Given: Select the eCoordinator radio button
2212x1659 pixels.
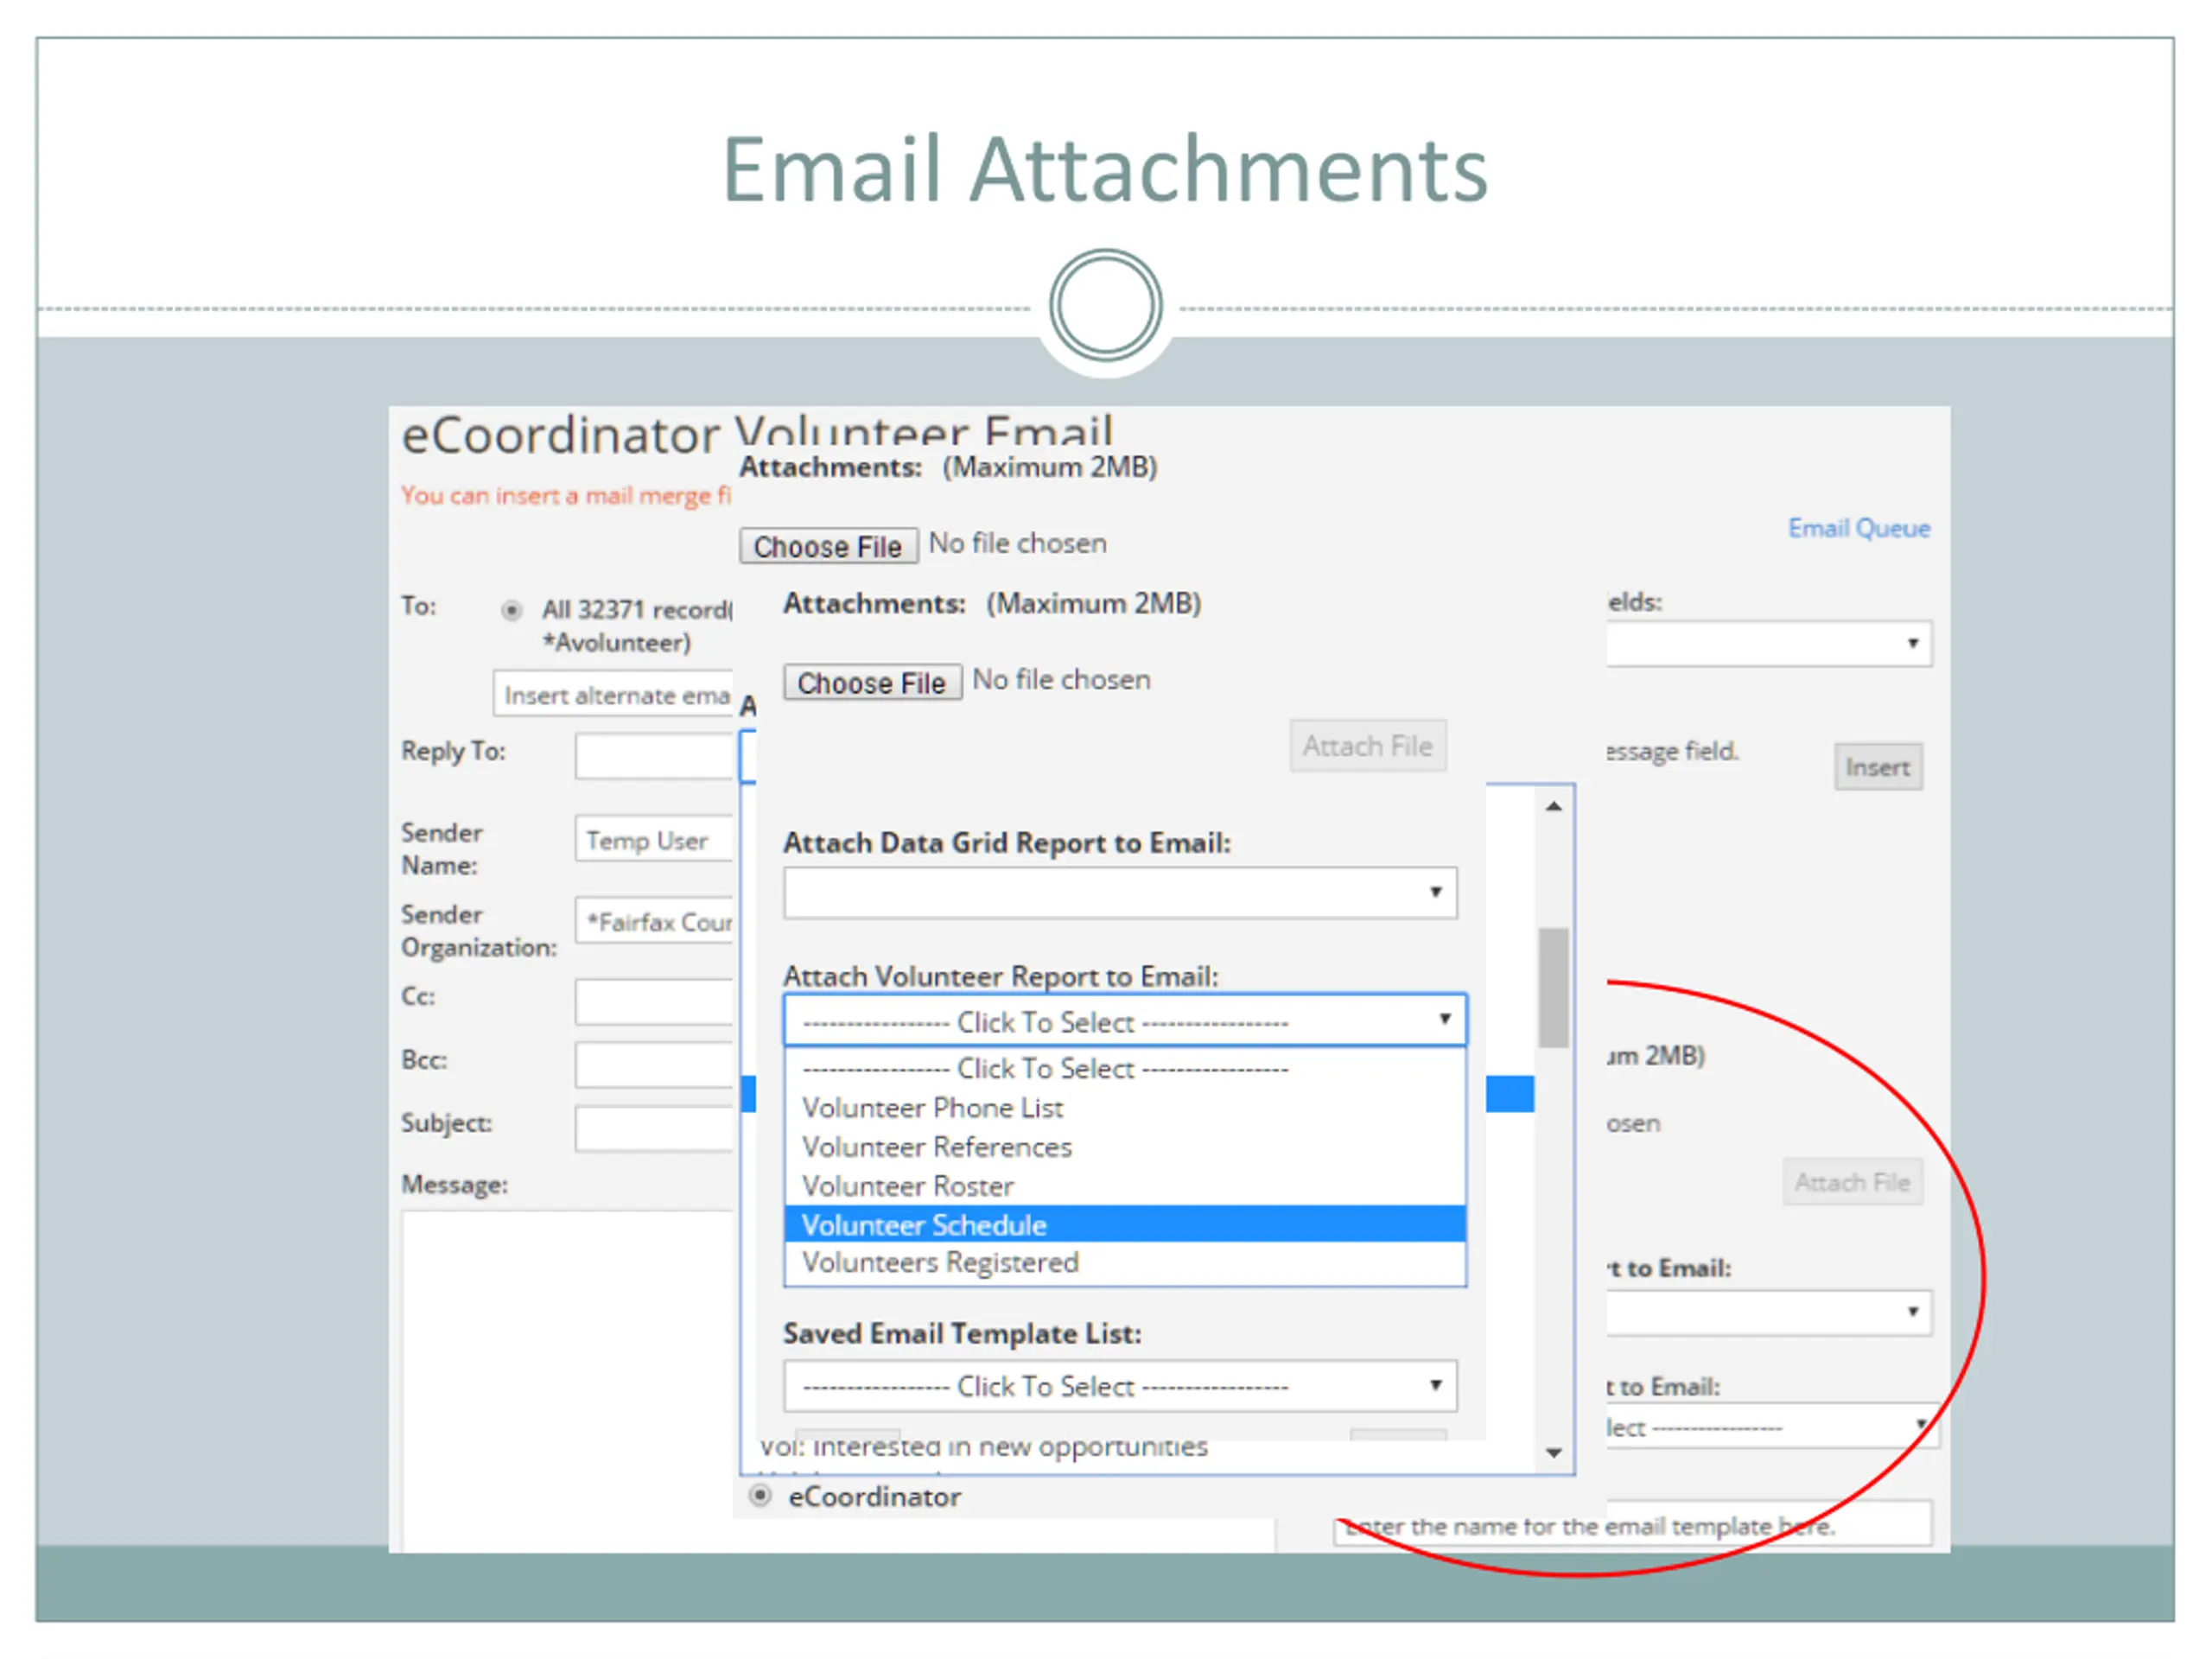Looking at the screenshot, I should click(760, 1495).
